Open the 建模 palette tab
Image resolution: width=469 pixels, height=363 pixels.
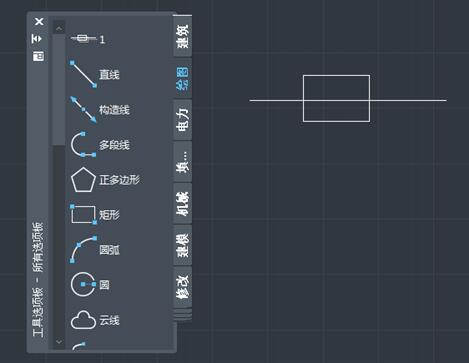click(183, 245)
